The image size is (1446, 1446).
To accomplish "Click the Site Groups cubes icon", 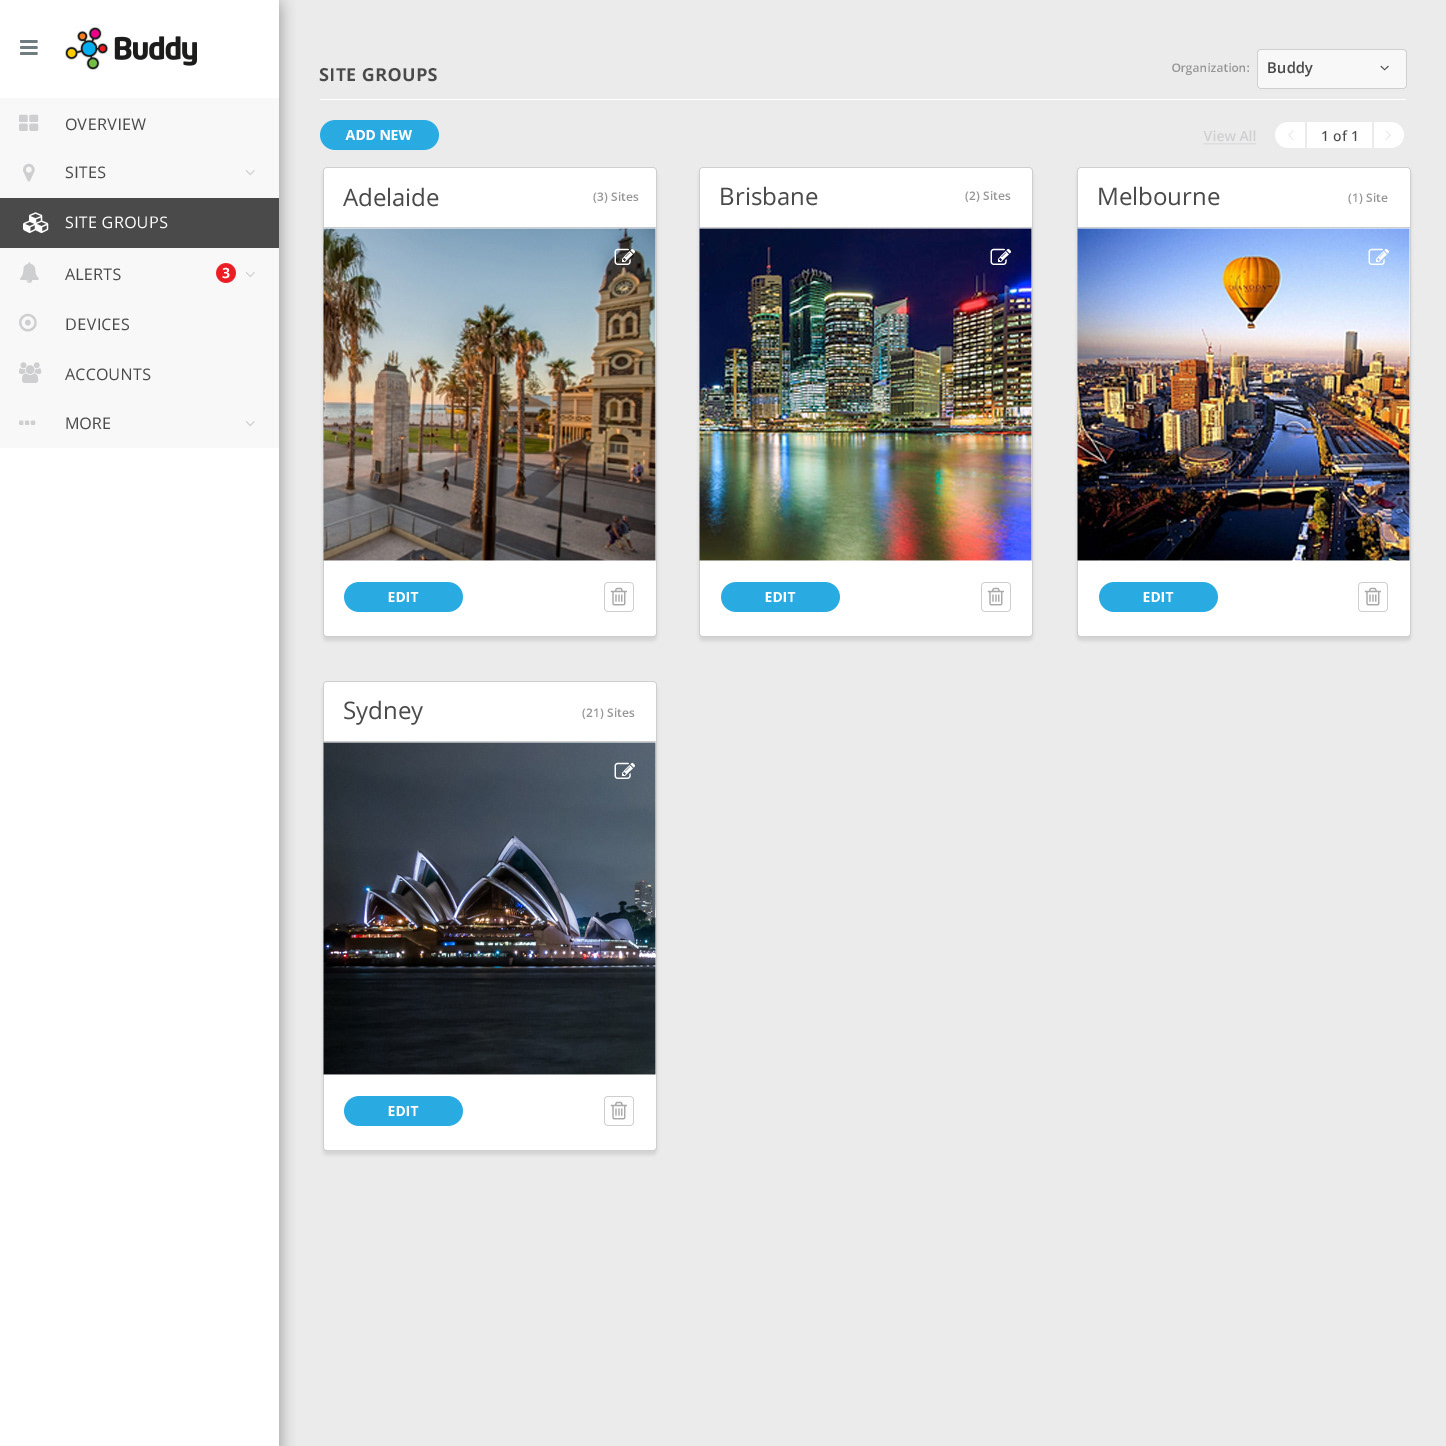I will [35, 222].
